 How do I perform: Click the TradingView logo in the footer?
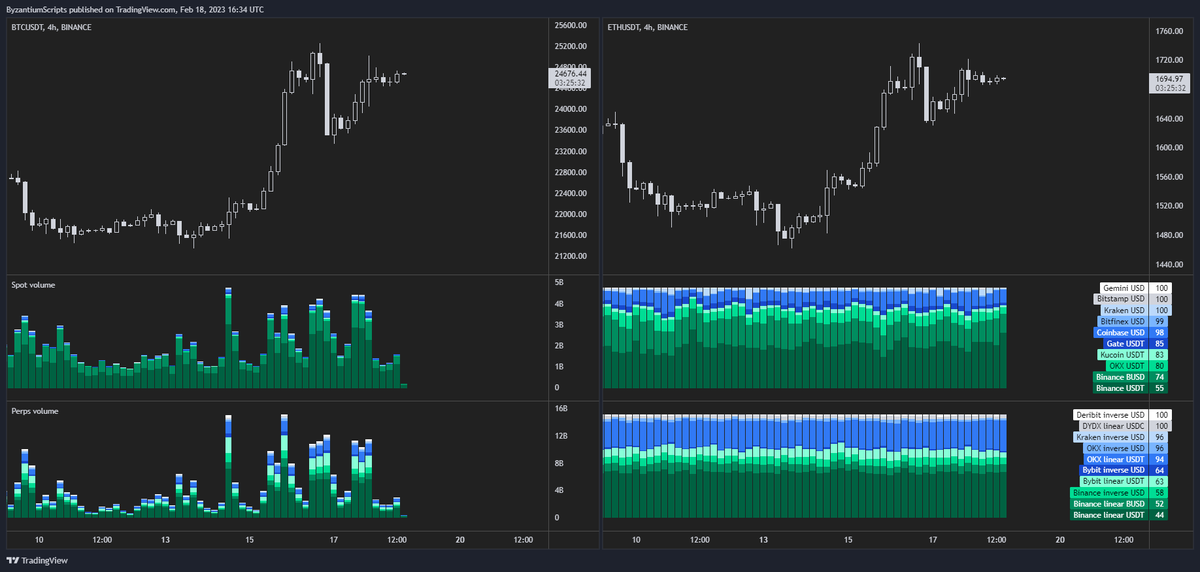(37, 561)
